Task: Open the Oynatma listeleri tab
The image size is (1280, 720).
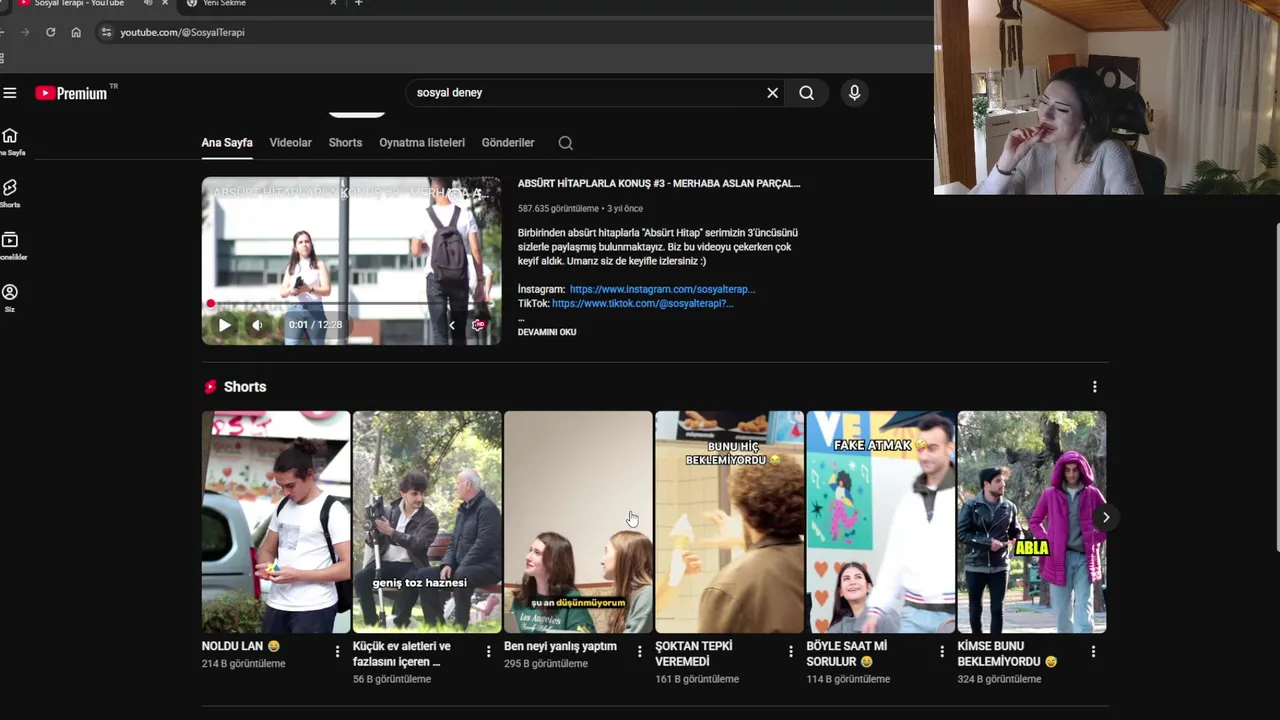Action: [x=422, y=143]
